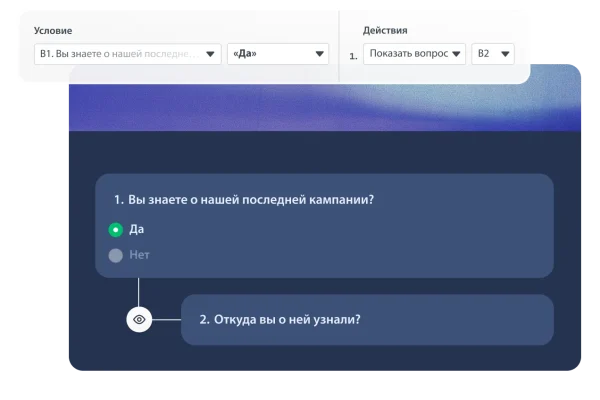Select the Нет radio button

(x=116, y=255)
